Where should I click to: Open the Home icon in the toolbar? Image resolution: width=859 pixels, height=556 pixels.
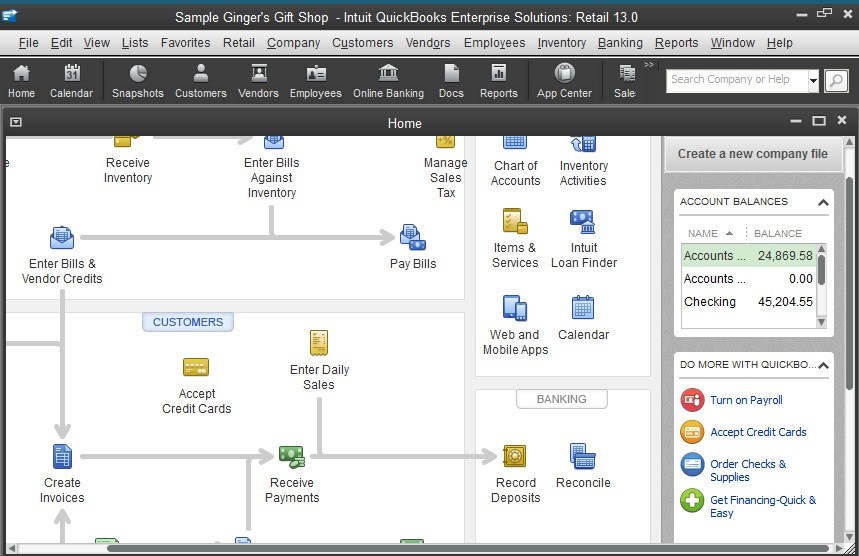click(21, 81)
